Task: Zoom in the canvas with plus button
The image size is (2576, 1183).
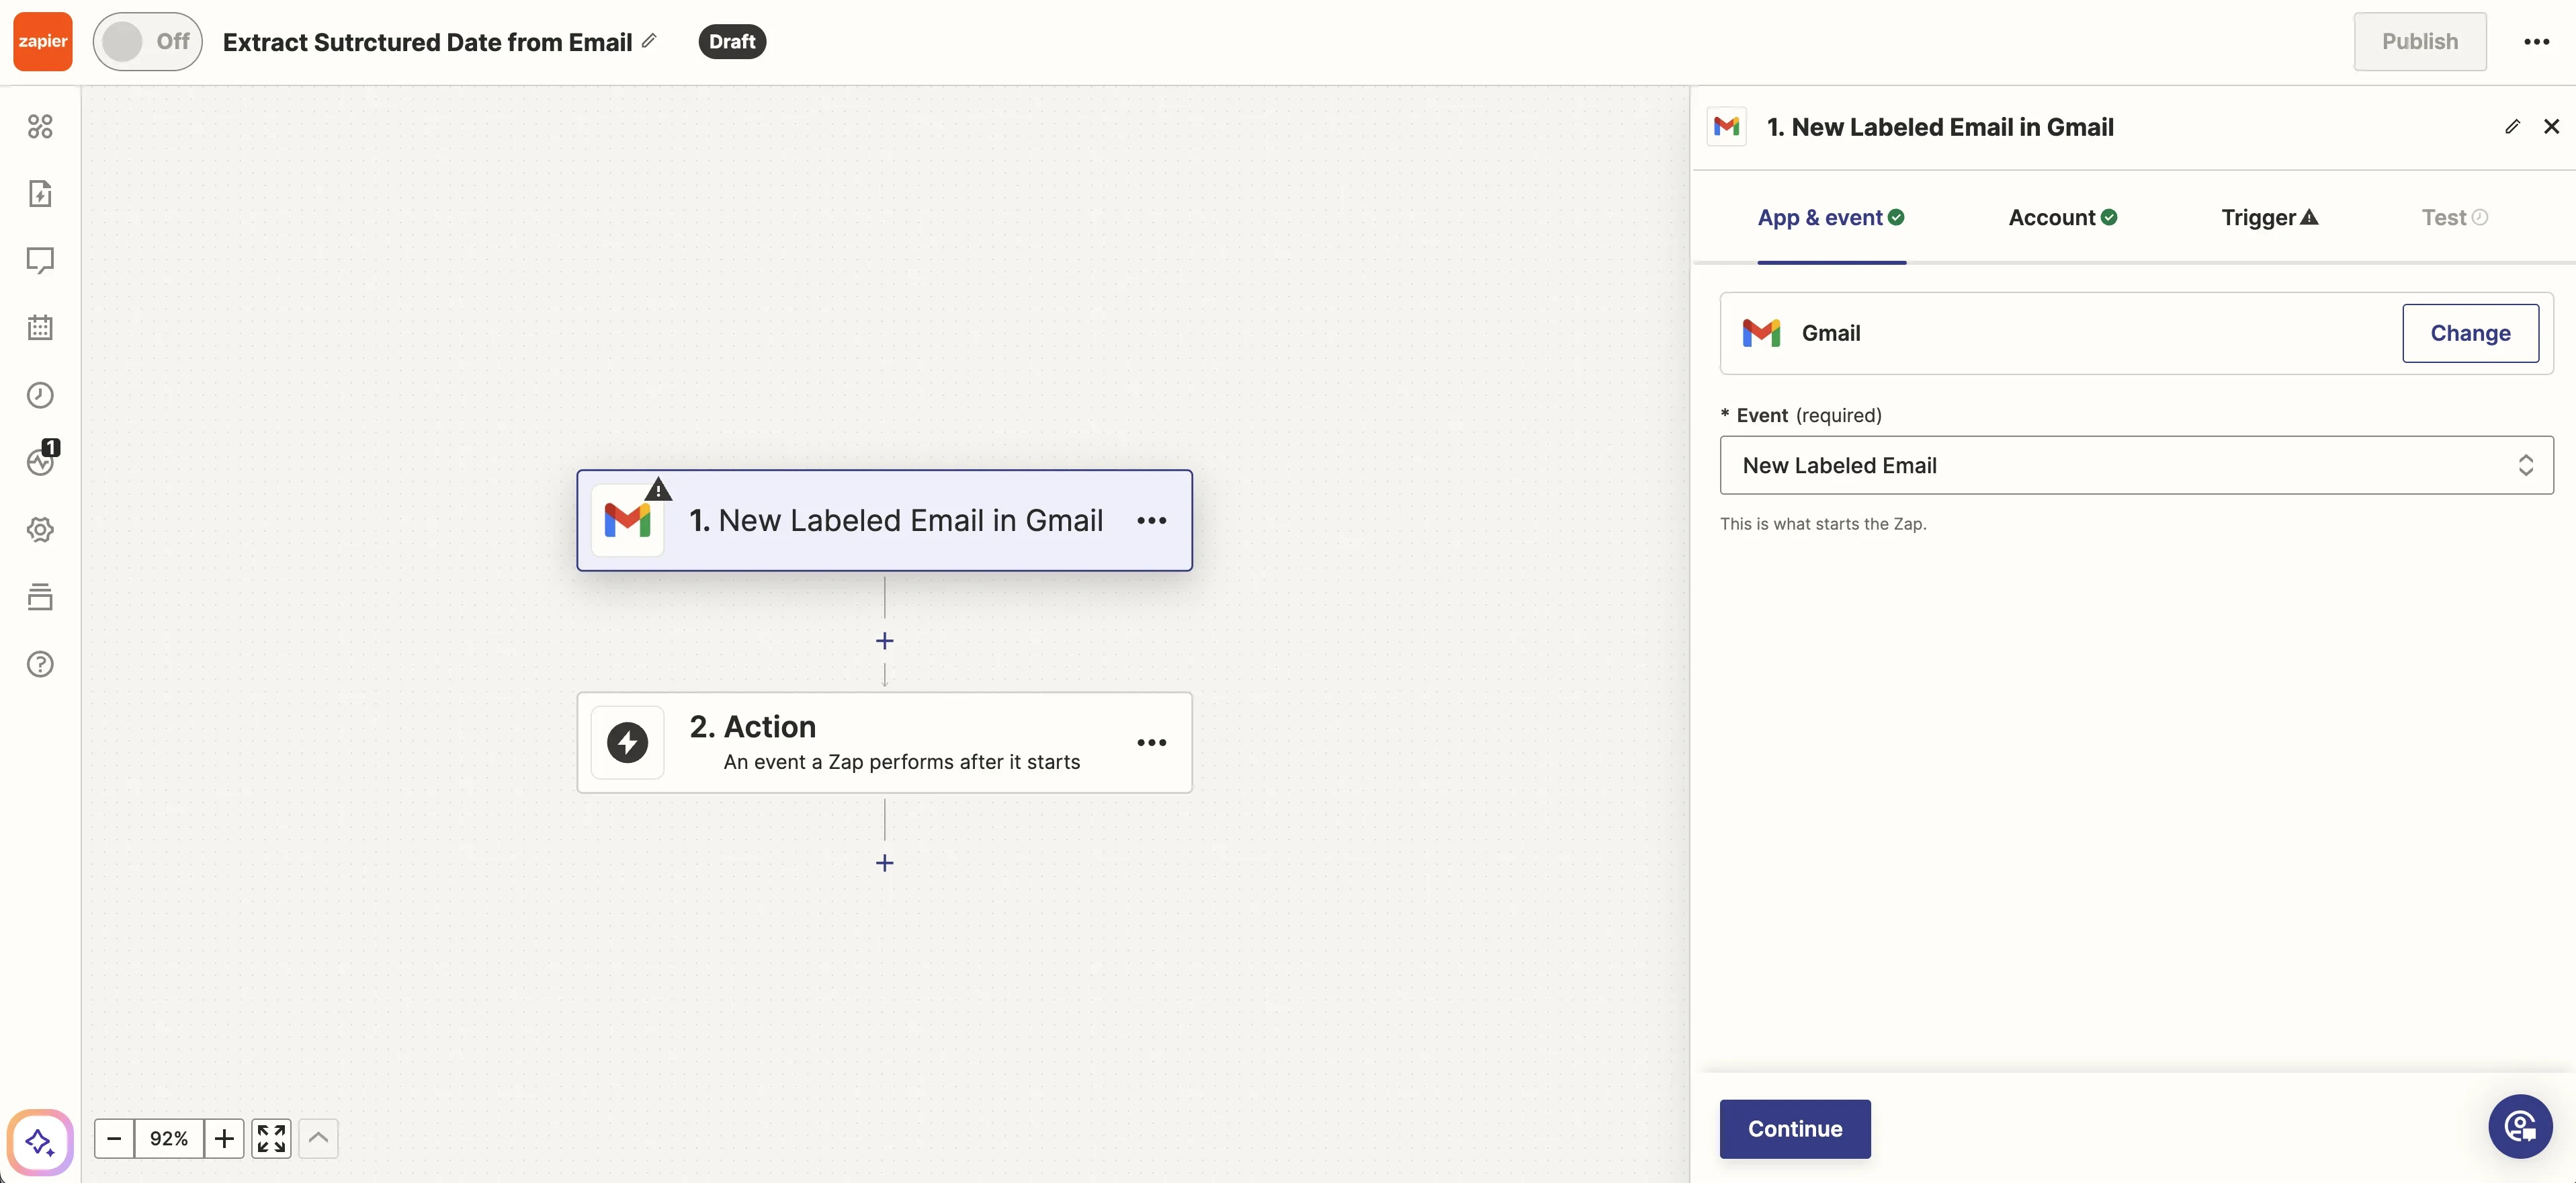Action: pos(224,1138)
